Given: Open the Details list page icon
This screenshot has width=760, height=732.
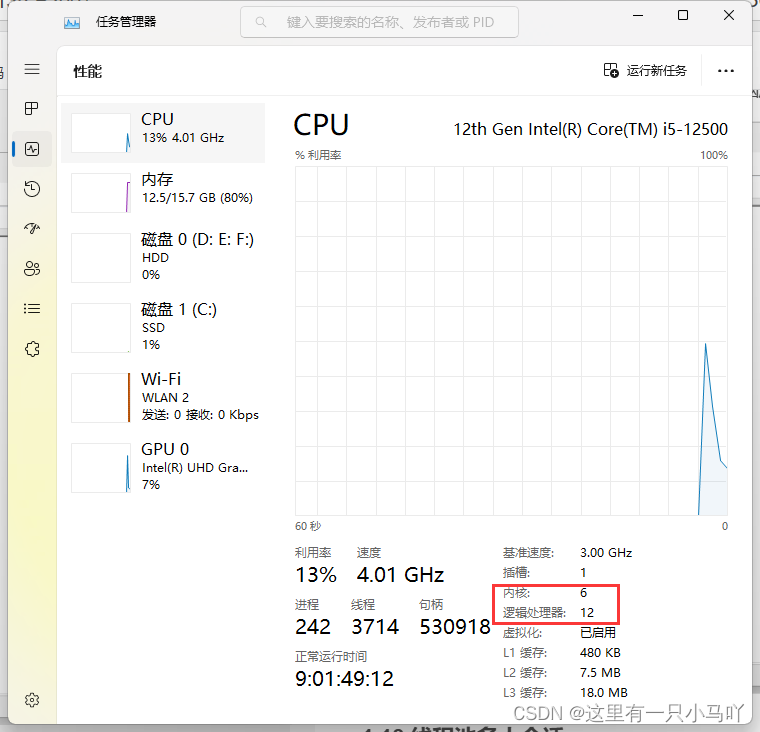Looking at the screenshot, I should [x=32, y=308].
